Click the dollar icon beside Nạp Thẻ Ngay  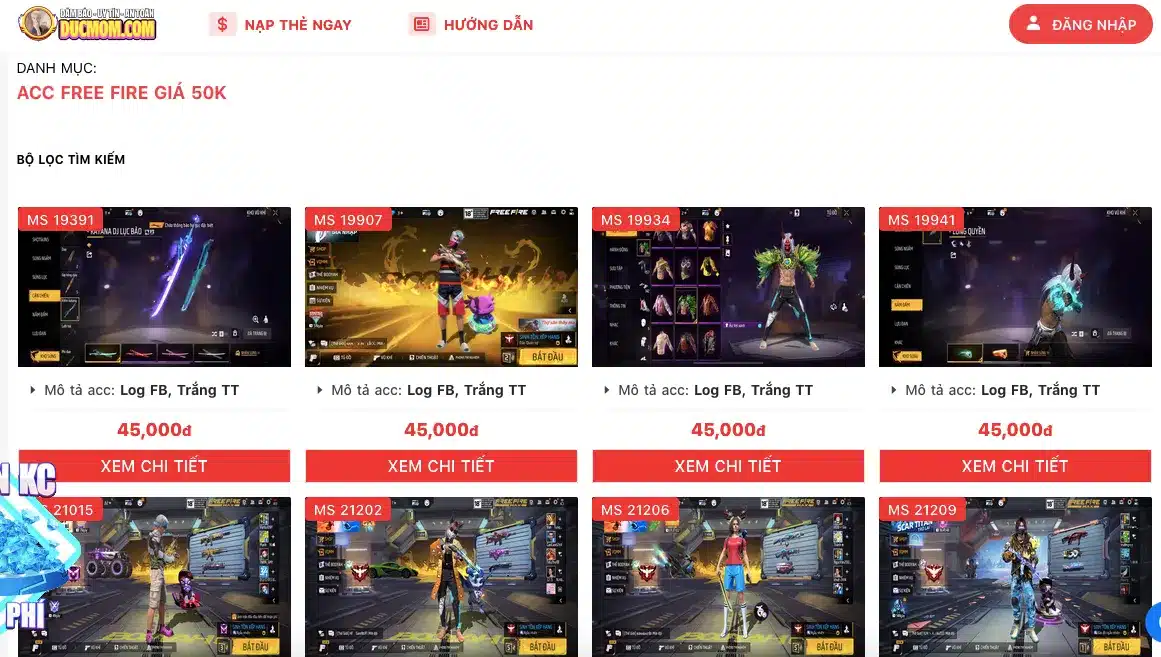222,24
